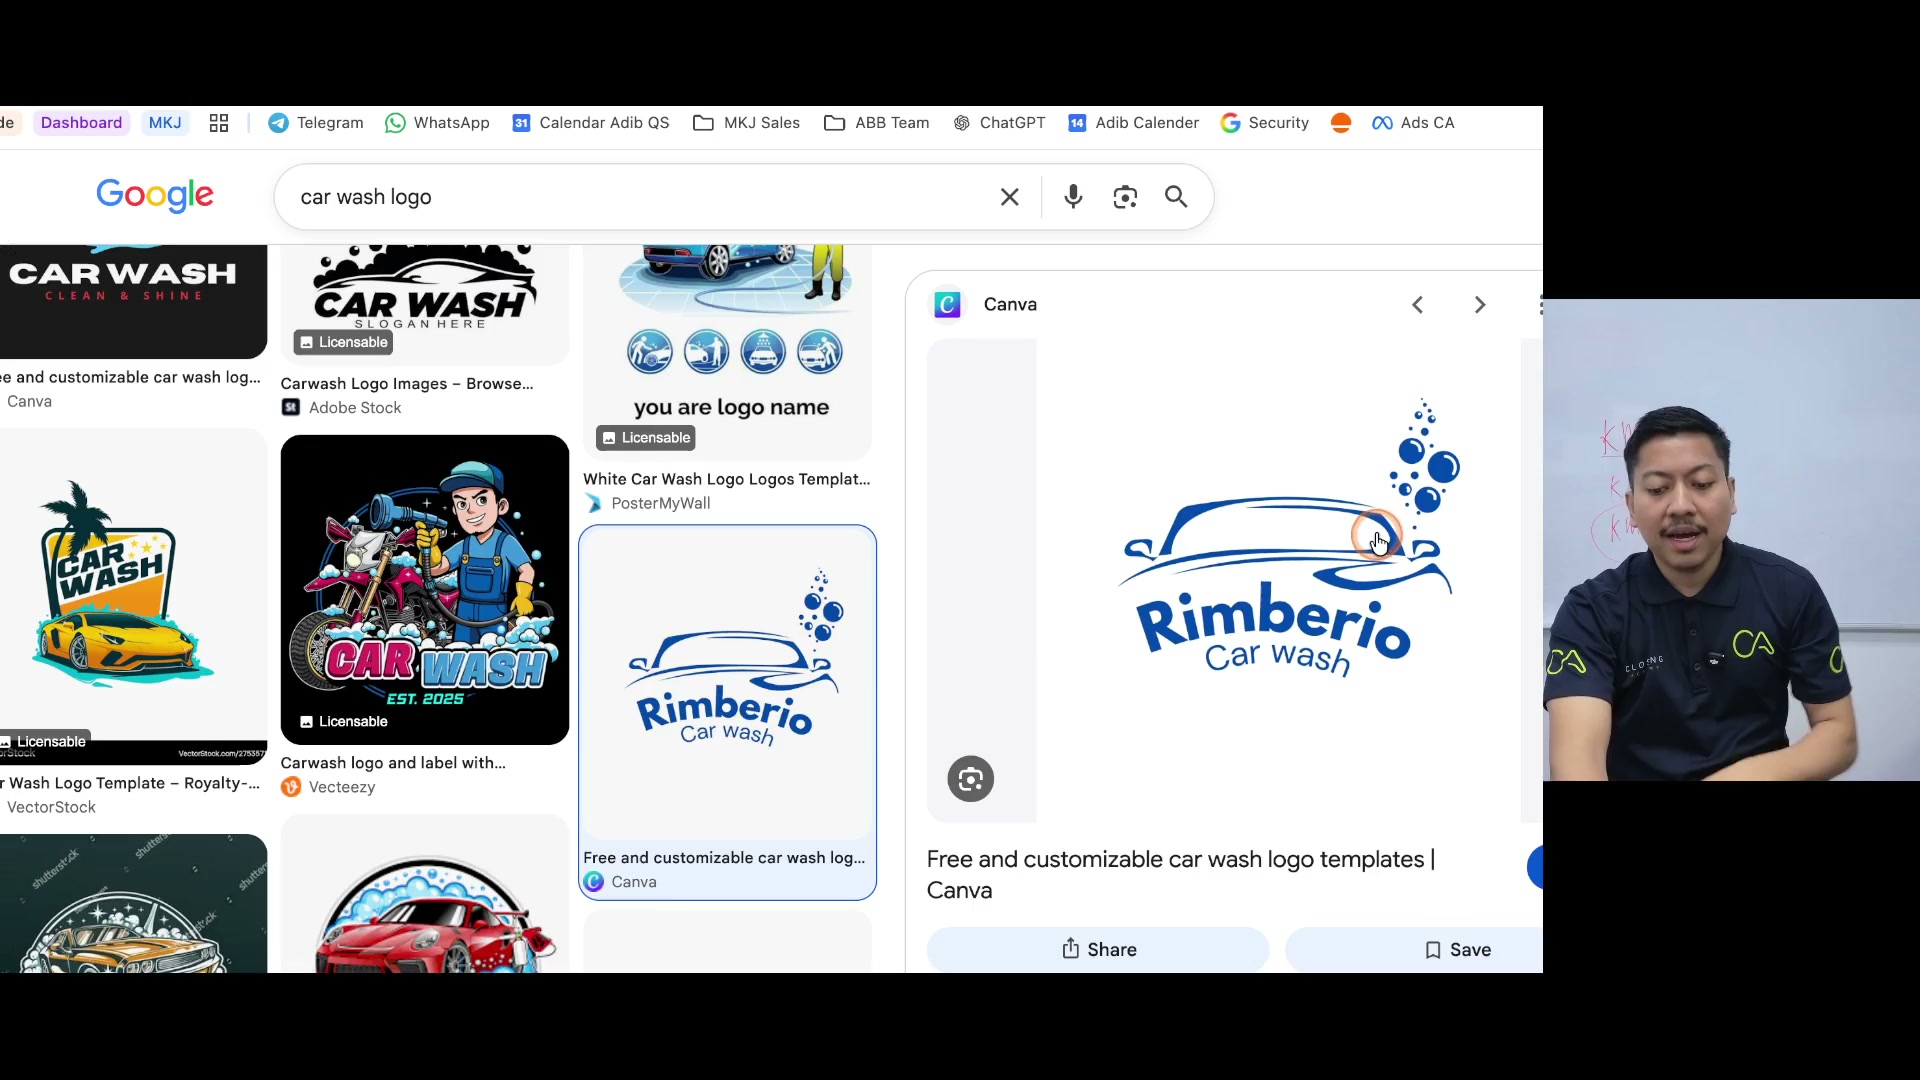The height and width of the screenshot is (1080, 1920).
Task: Submit search with the magnifying glass icon
Action: 1177,197
